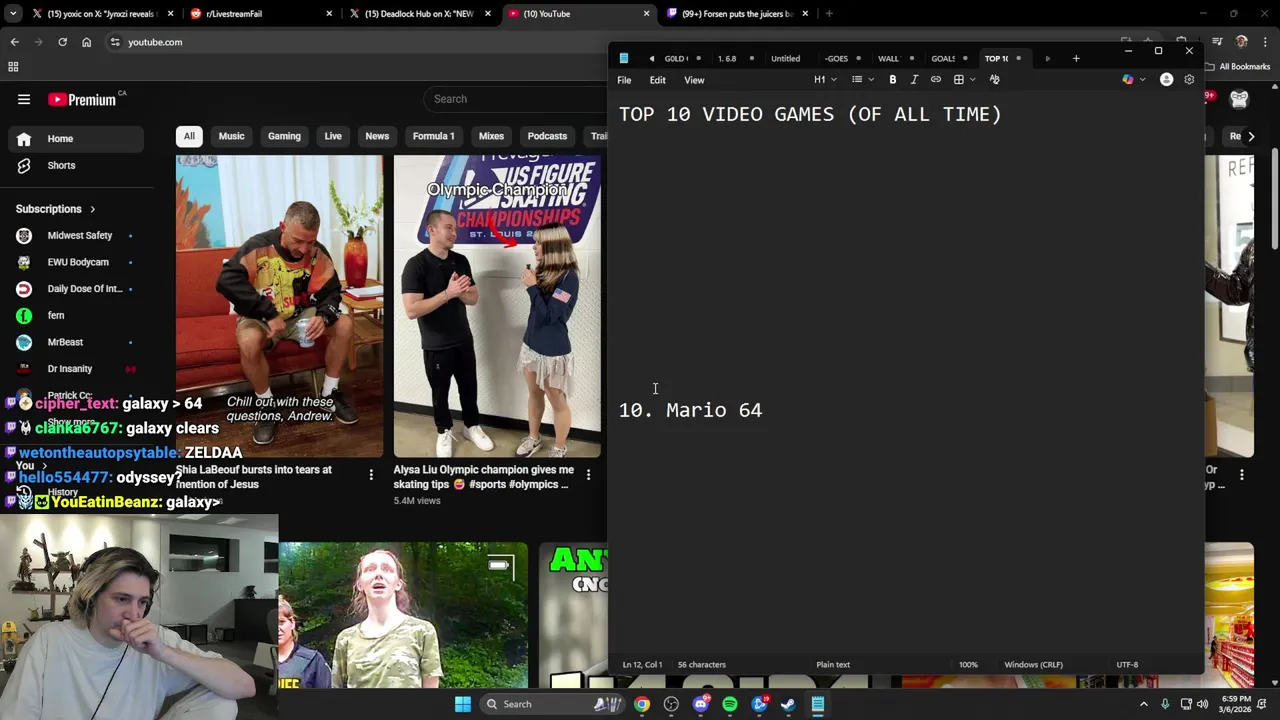The image size is (1280, 720).
Task: Add a new Notepad tab
Action: tap(1076, 58)
